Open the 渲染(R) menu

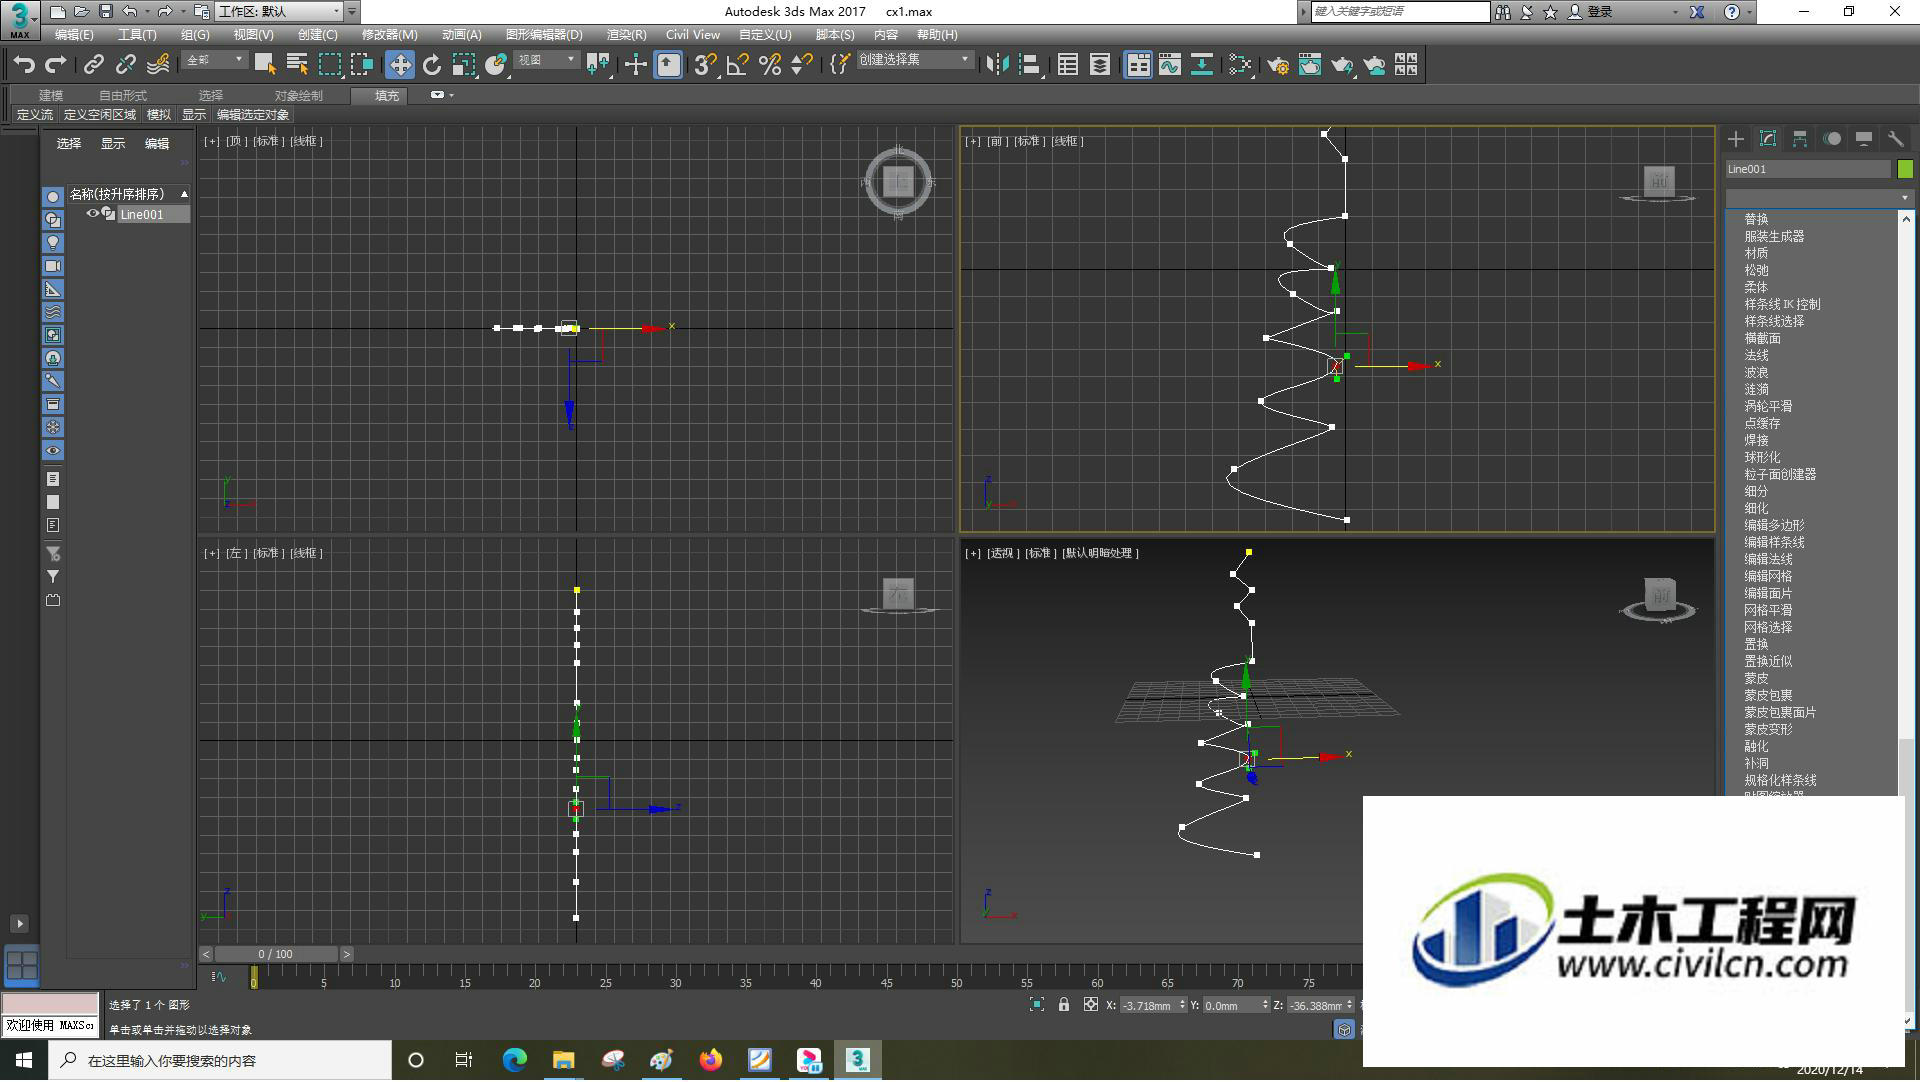coord(626,35)
